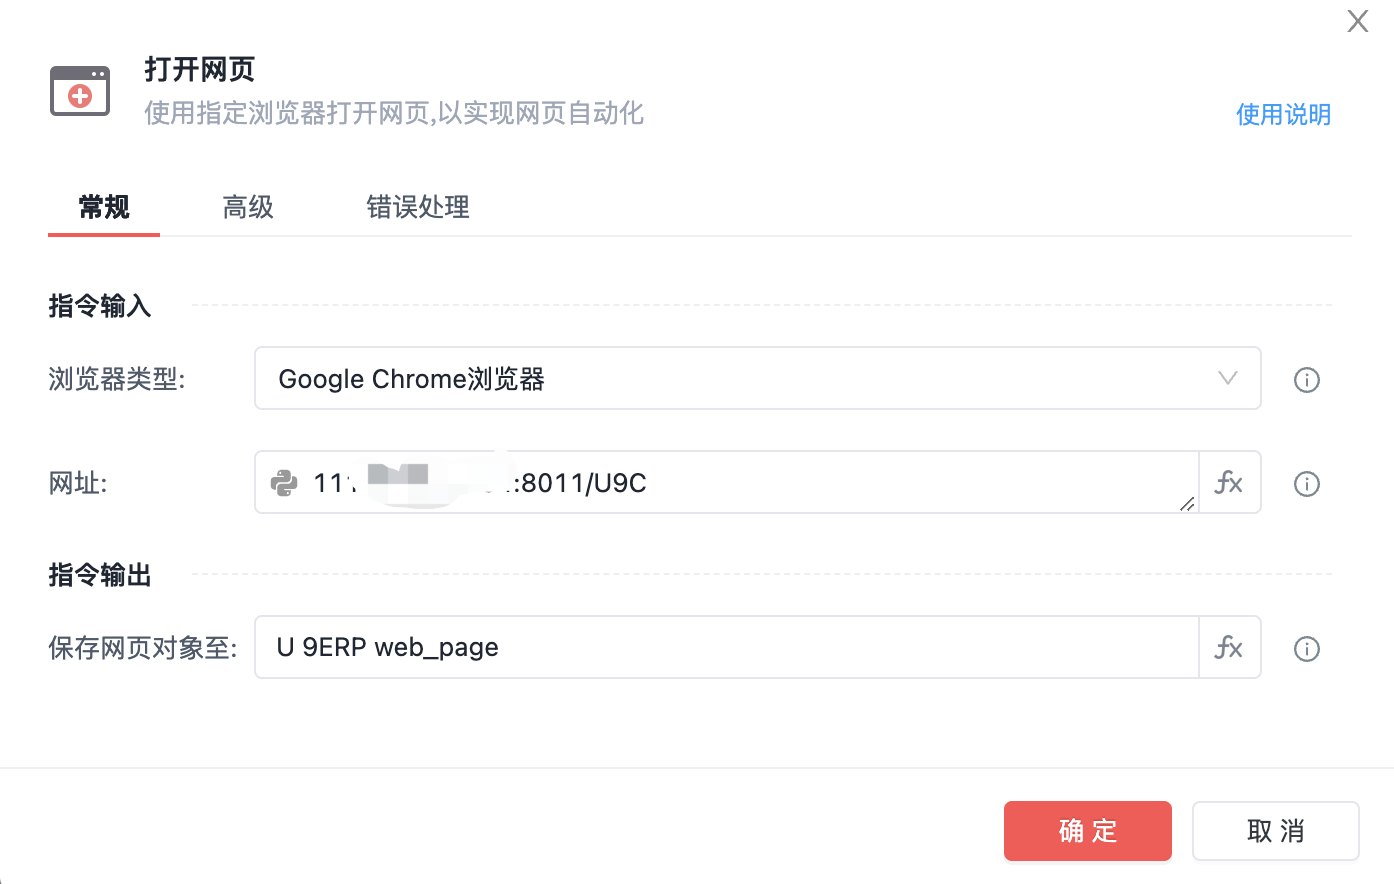
Task: Open the Google Chrome浏览器 type dropdown
Action: click(x=740, y=379)
